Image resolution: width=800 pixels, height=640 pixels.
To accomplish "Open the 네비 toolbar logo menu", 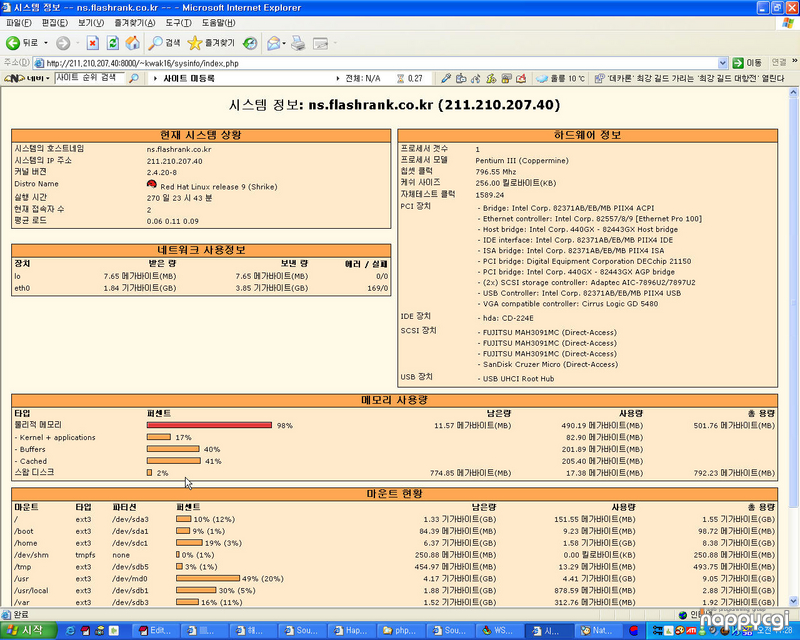I will tap(27, 78).
